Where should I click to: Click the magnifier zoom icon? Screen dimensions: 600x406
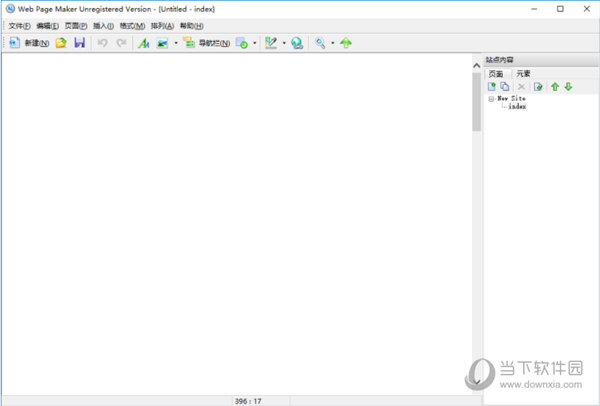[x=320, y=43]
